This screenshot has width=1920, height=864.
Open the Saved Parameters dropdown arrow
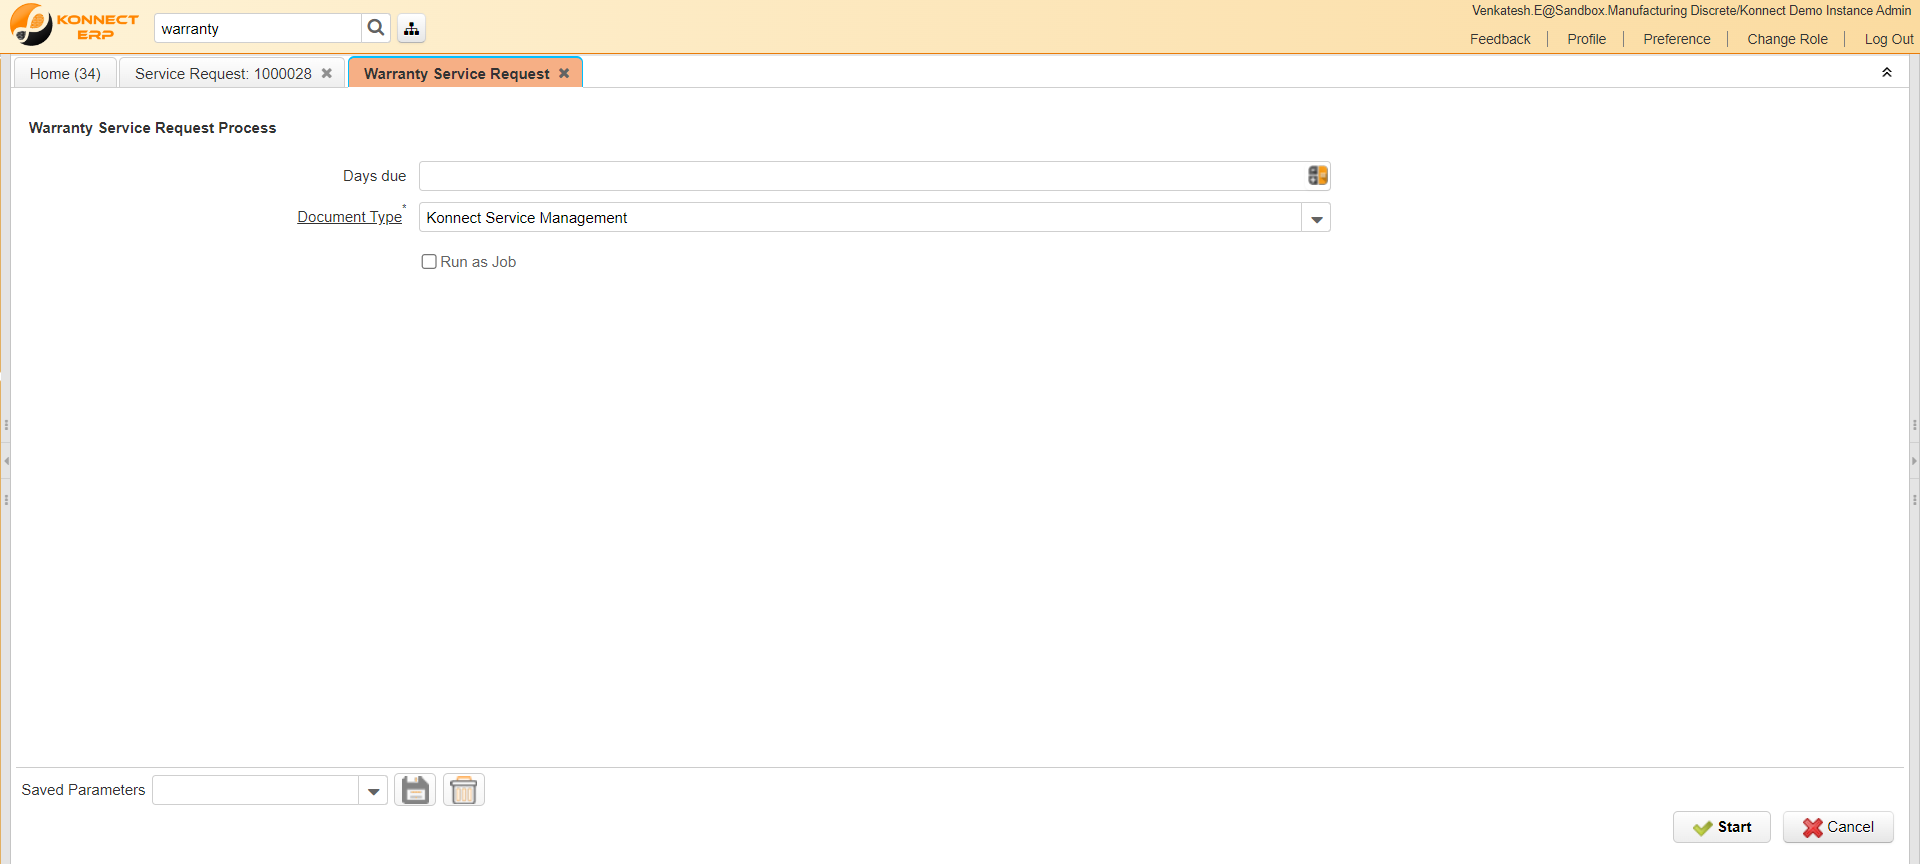373,791
